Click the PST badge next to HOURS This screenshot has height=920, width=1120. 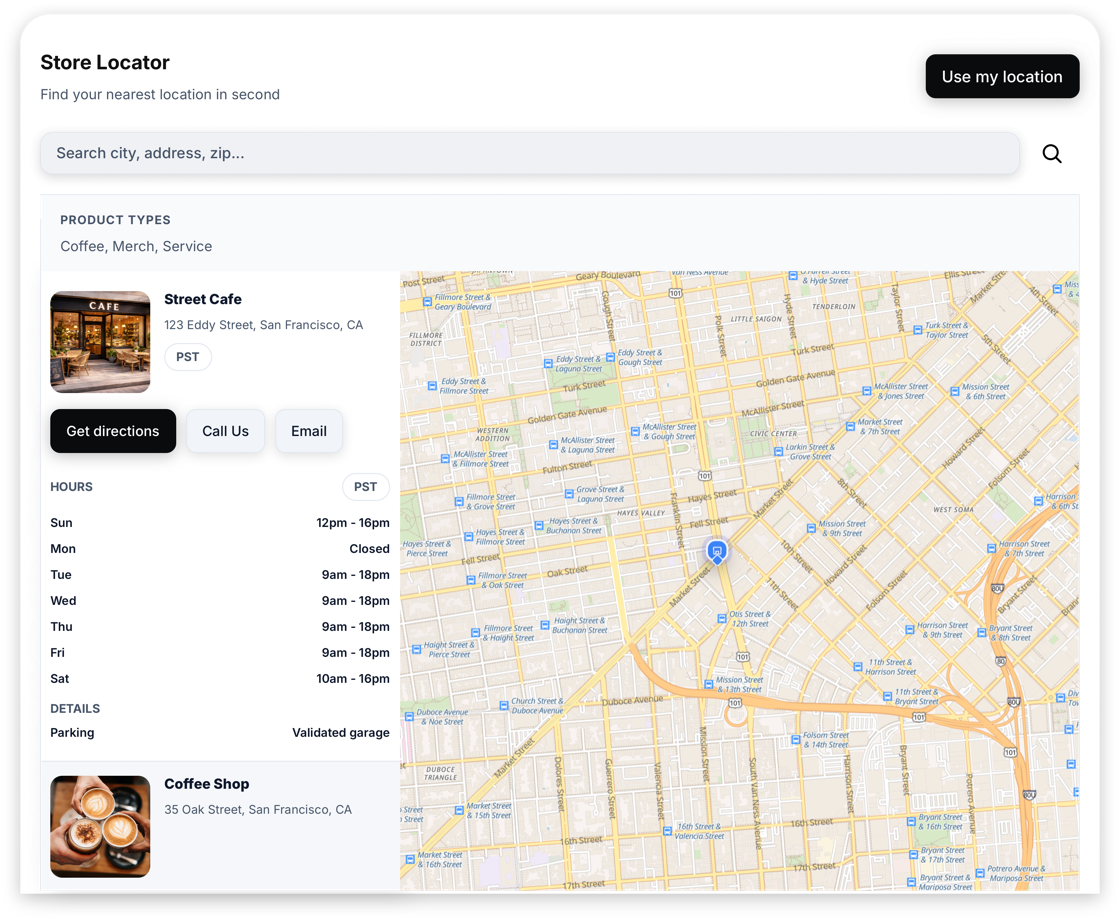tap(366, 487)
